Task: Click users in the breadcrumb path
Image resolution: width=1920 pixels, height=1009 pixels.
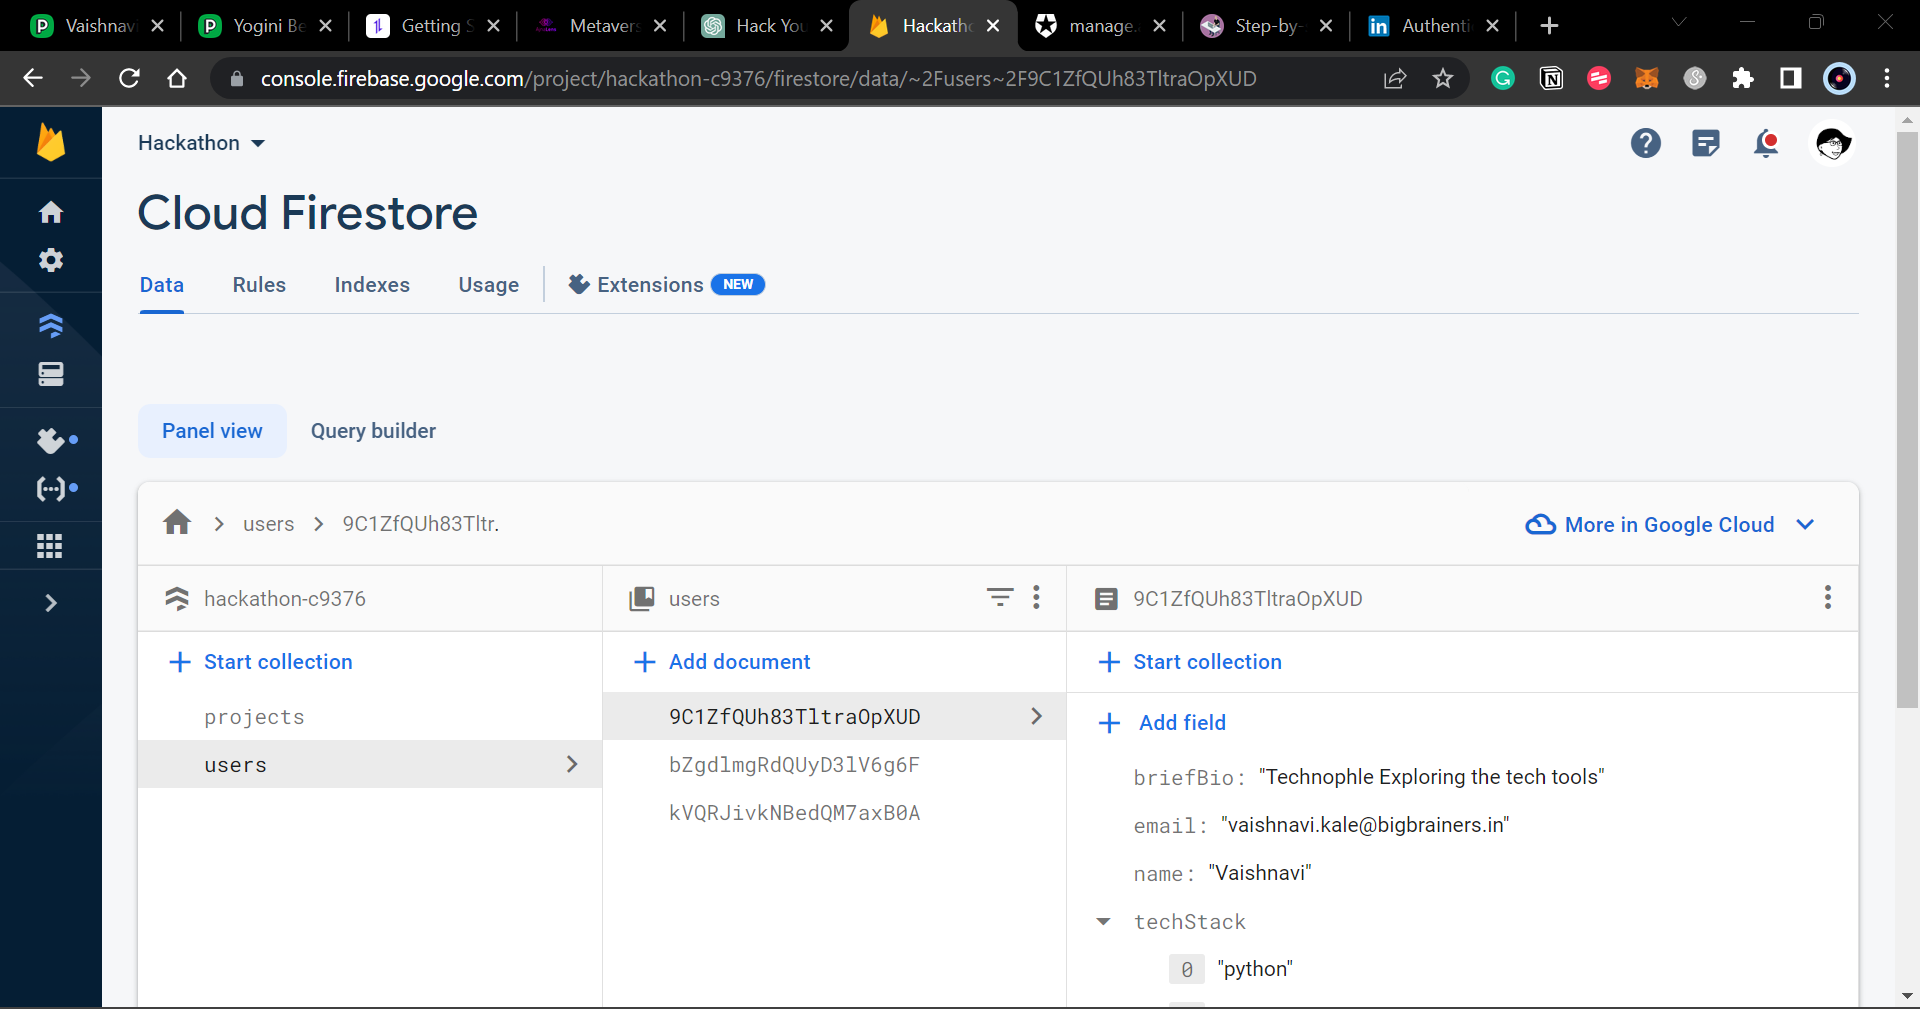Action: (x=268, y=524)
